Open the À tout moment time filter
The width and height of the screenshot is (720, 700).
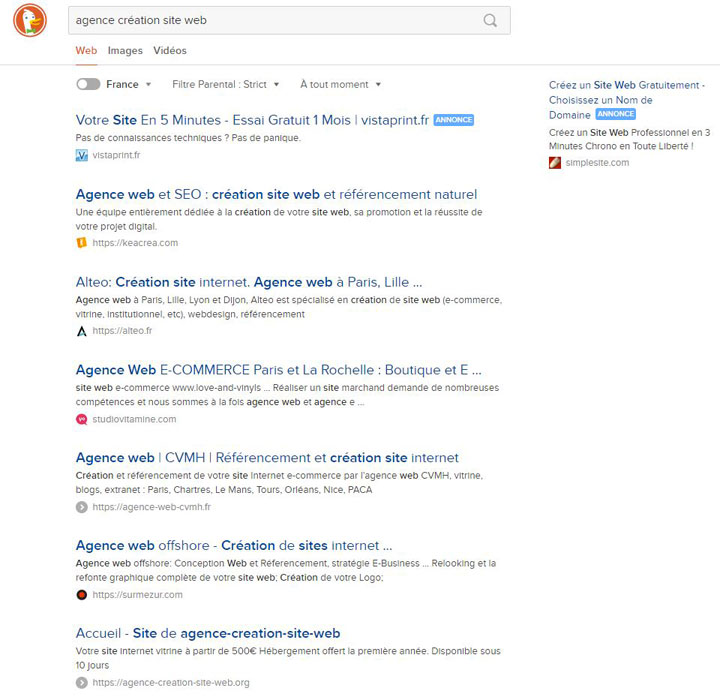(x=340, y=84)
